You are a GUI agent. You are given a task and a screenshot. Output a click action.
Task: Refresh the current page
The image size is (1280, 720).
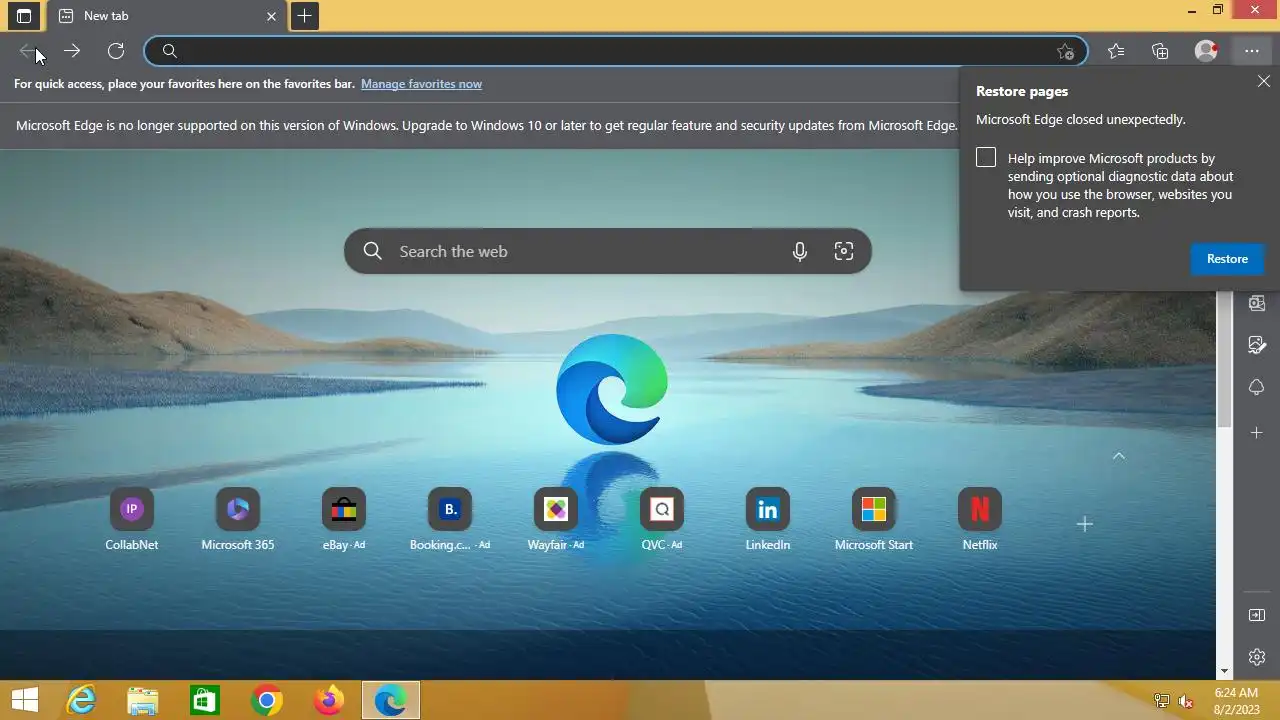click(116, 51)
